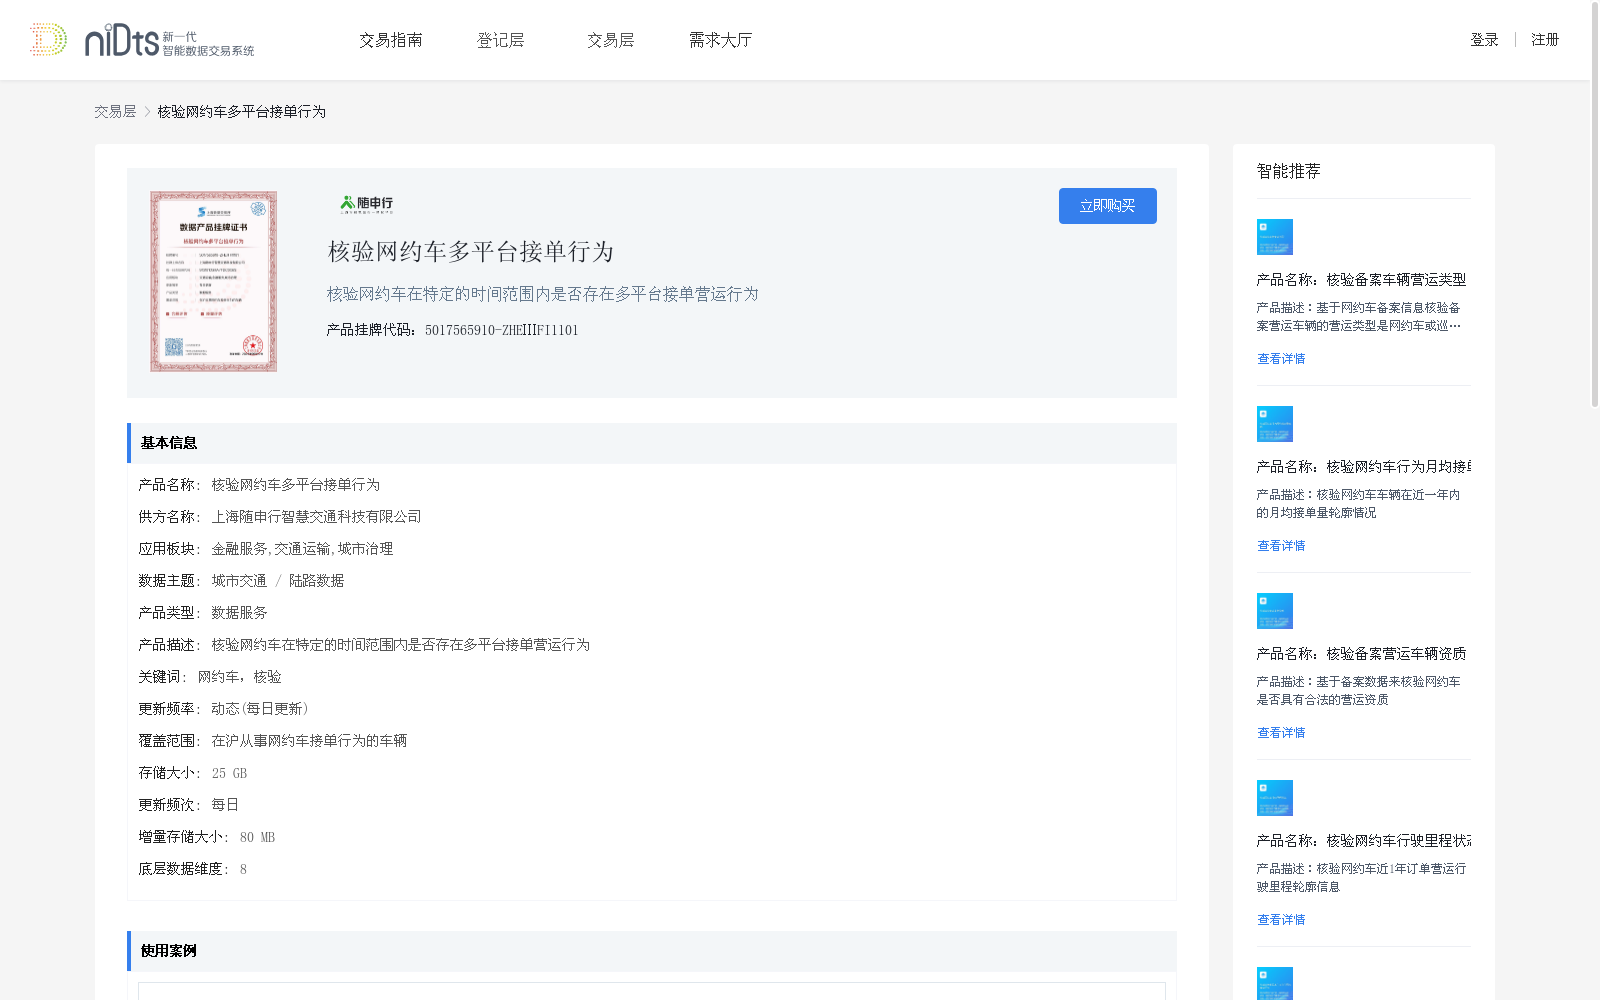Go to 交易层 in breadcrumb
Image resolution: width=1600 pixels, height=1000 pixels.
pos(115,112)
